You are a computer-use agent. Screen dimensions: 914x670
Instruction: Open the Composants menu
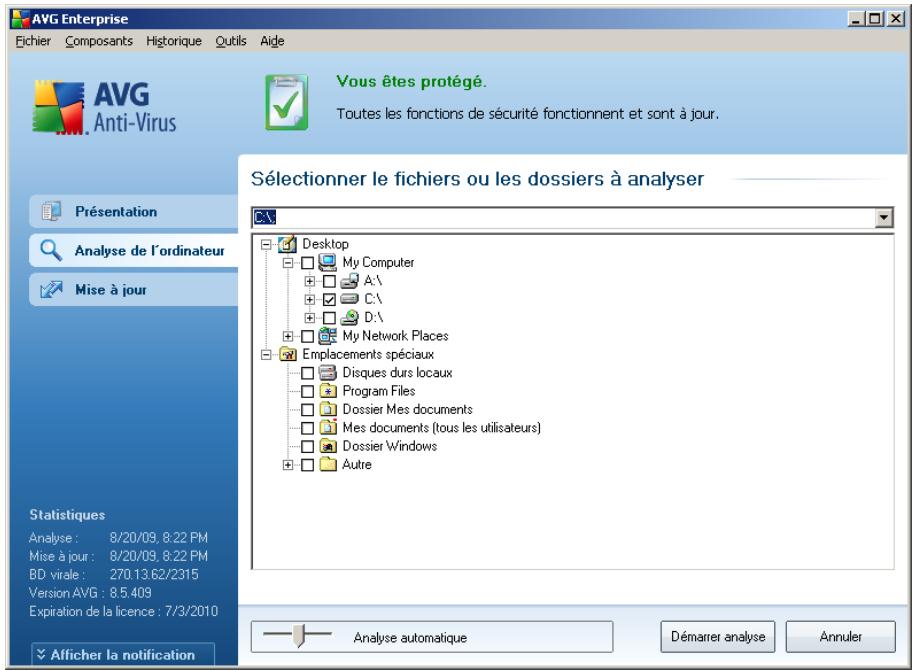pyautogui.click(x=99, y=41)
